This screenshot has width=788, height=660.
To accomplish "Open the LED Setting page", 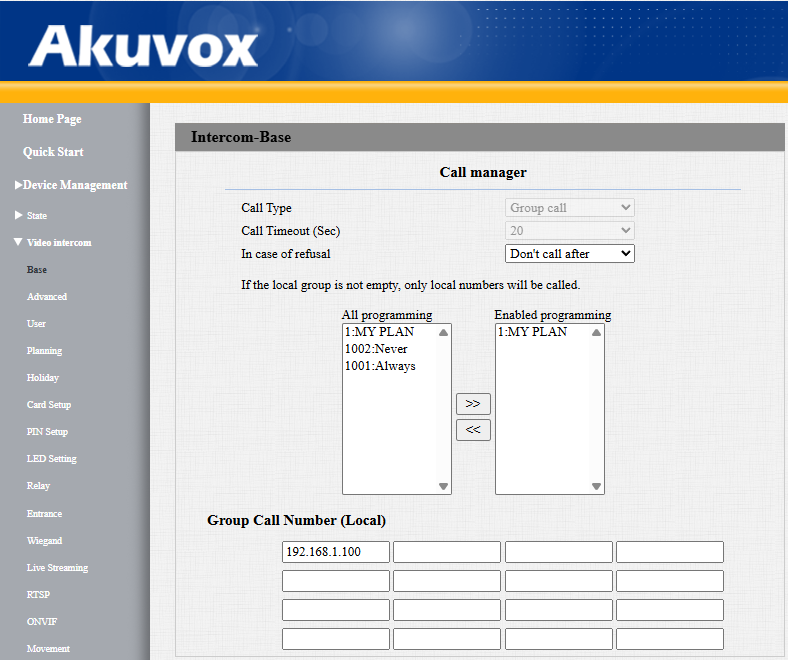I will [52, 459].
